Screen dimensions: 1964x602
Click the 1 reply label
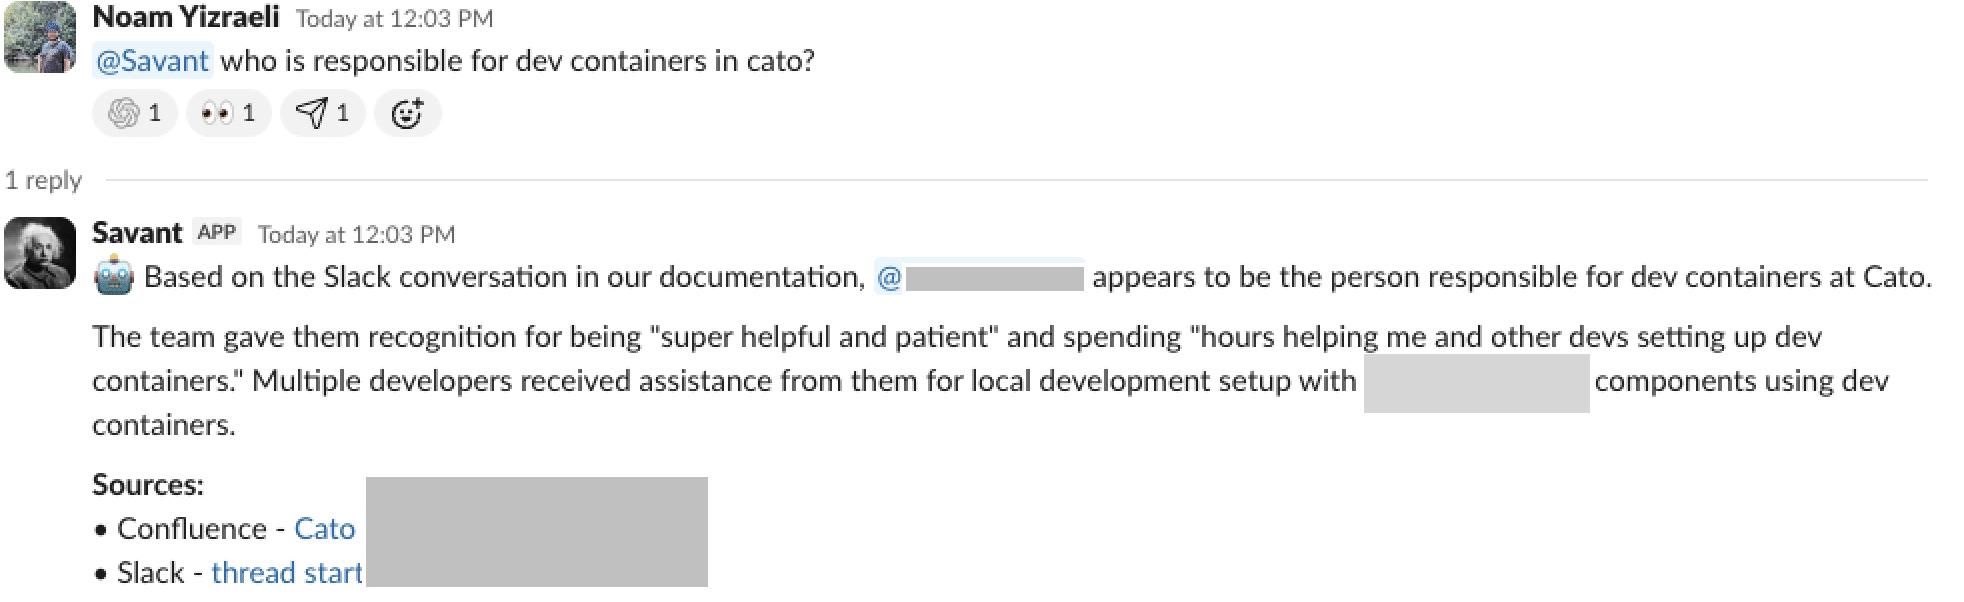point(43,180)
